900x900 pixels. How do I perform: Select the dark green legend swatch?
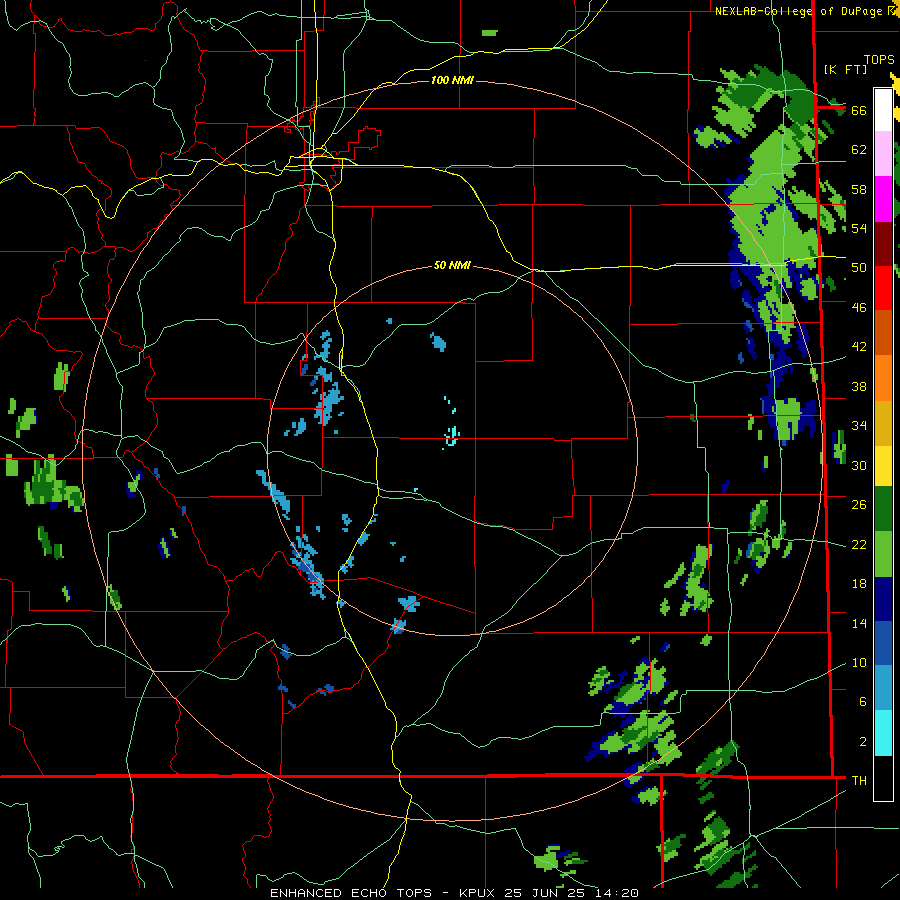pos(883,509)
